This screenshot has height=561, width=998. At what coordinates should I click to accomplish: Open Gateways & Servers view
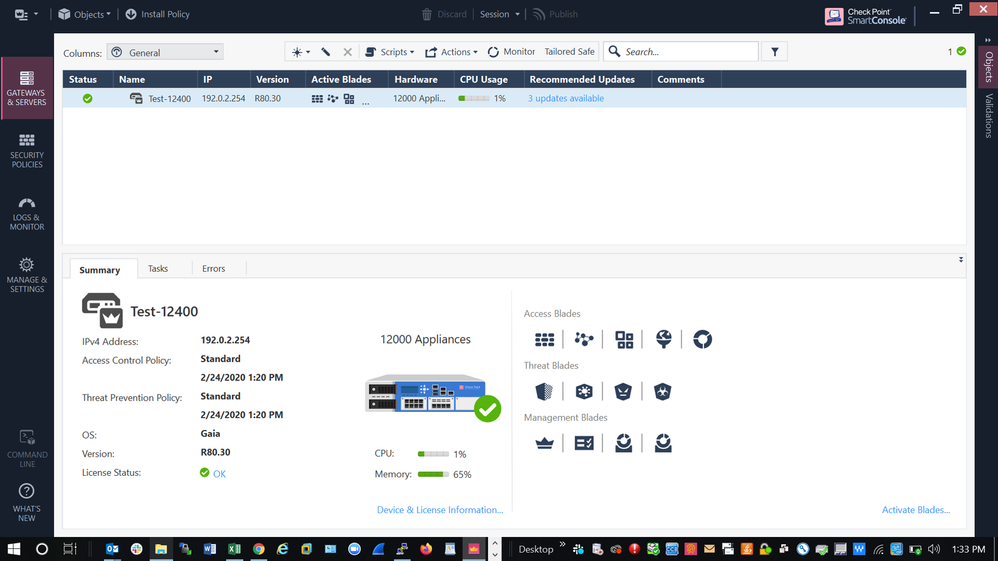coord(27,88)
